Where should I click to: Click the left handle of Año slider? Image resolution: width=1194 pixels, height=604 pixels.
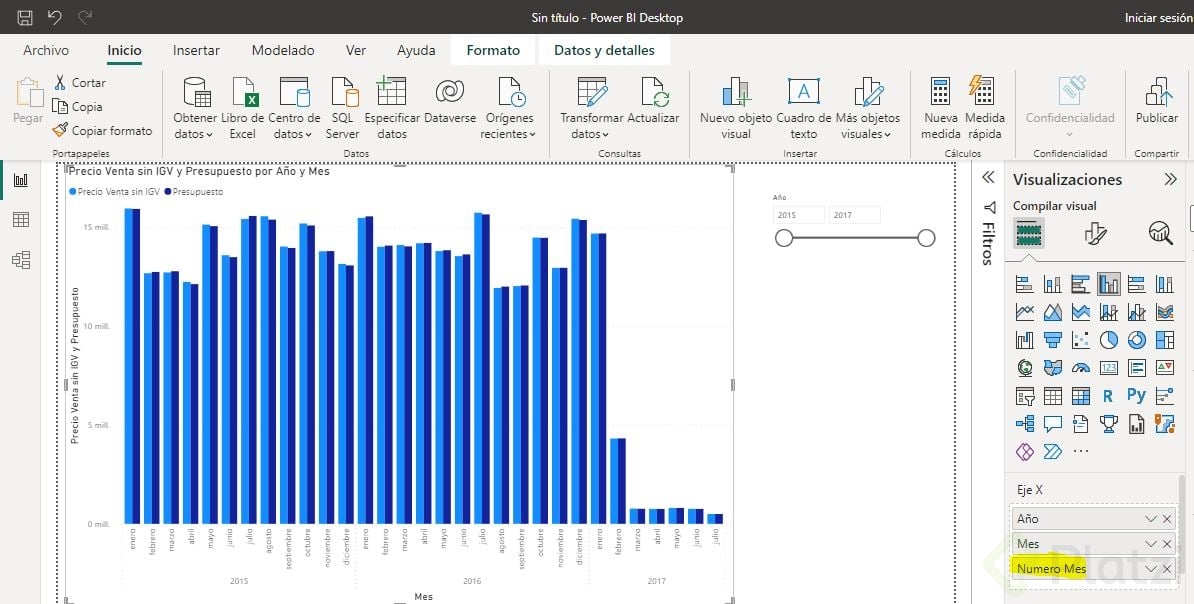coord(784,238)
